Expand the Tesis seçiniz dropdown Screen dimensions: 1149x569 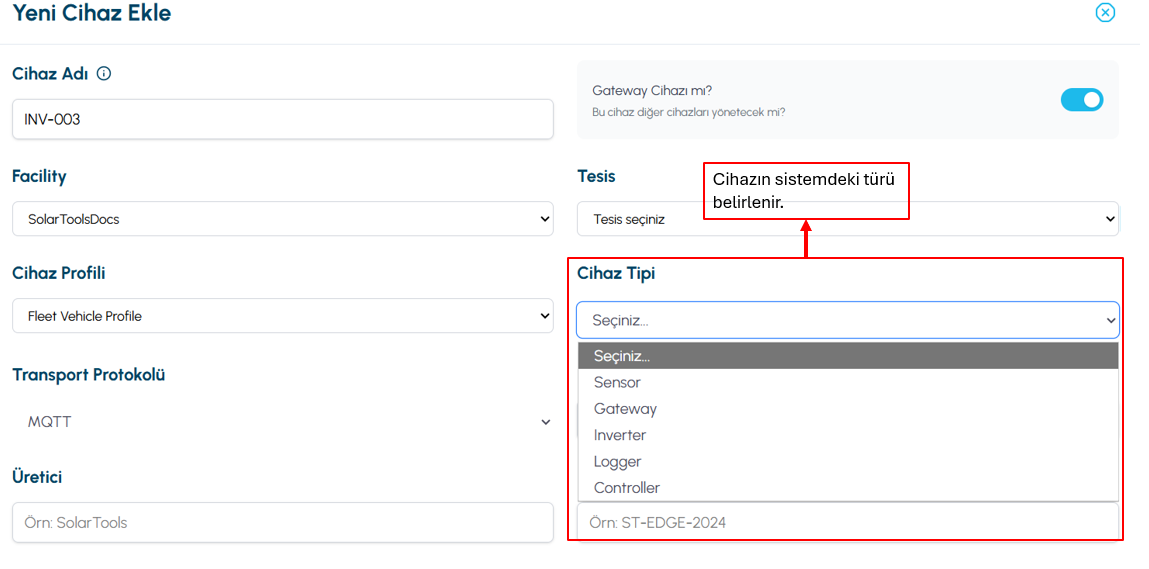coord(848,219)
